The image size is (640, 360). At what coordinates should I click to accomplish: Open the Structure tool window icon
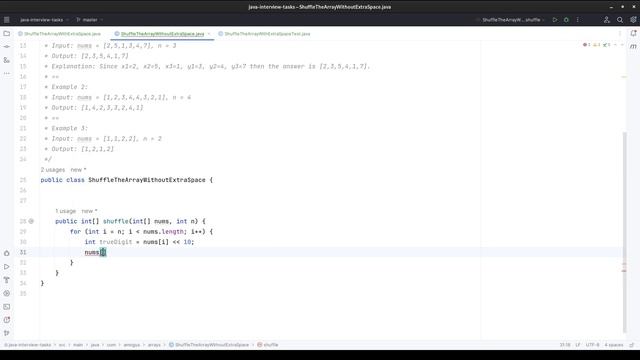coord(7,60)
